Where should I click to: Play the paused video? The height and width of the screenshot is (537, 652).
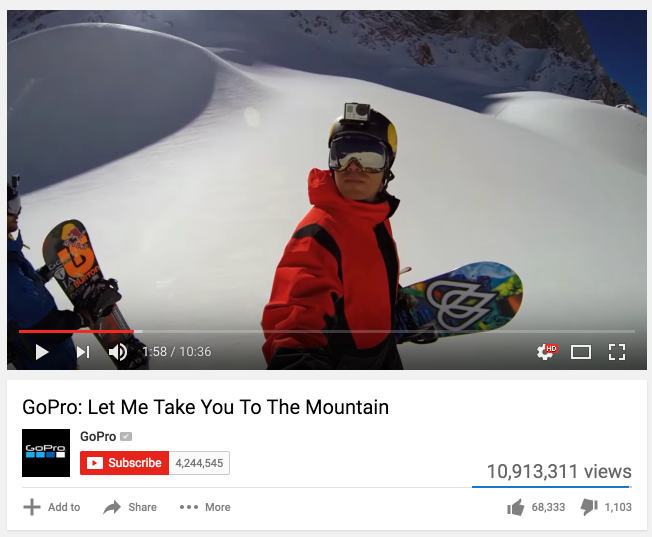(42, 352)
